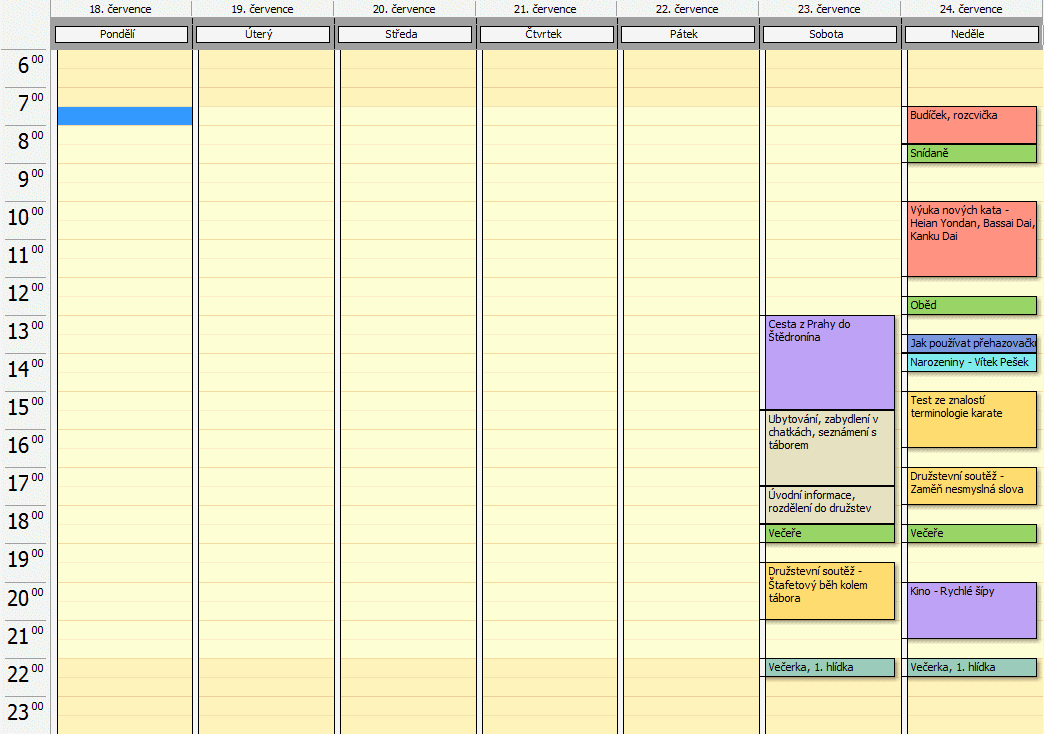Screen dimensions: 1044x734
Task: Open the Úvodní informace, rozdělení do družstev event
Action: (829, 505)
